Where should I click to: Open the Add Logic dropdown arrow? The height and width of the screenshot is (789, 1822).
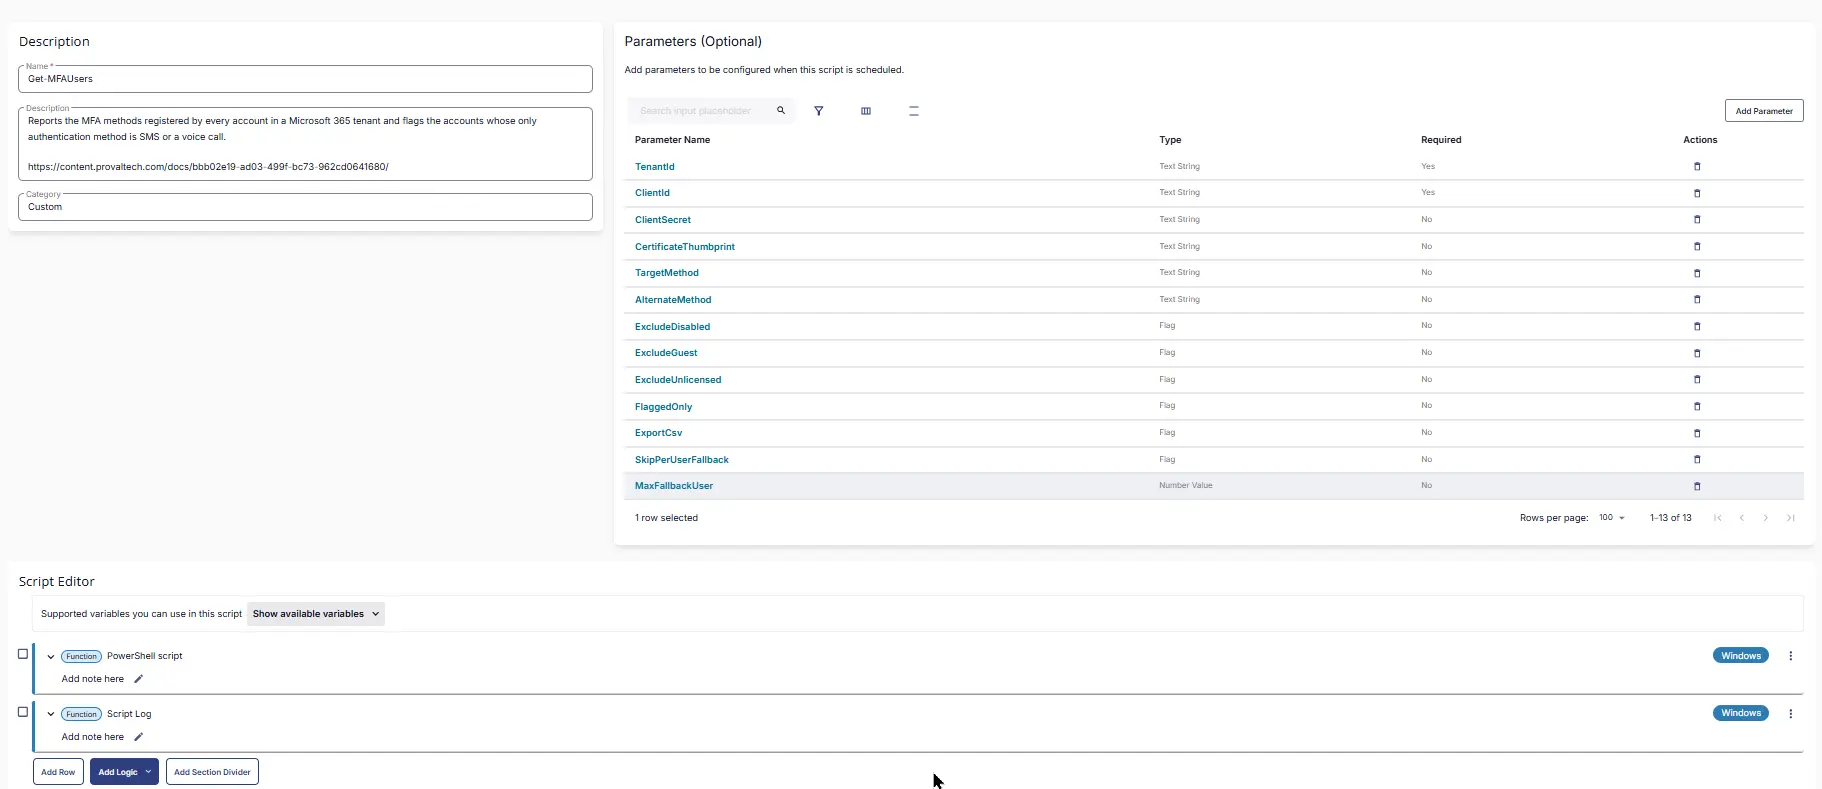point(148,772)
